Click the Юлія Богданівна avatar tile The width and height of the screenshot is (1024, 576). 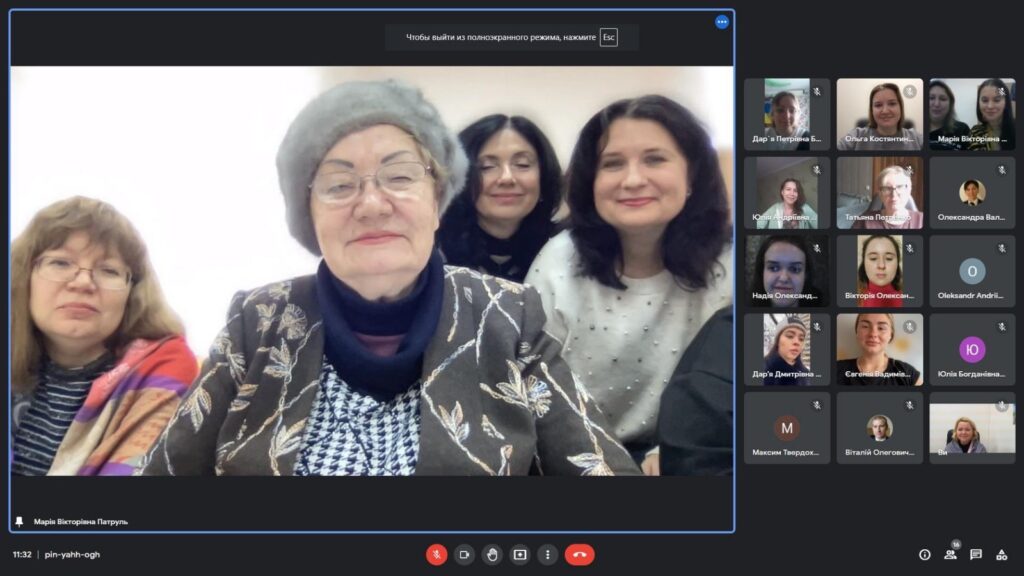(972, 350)
